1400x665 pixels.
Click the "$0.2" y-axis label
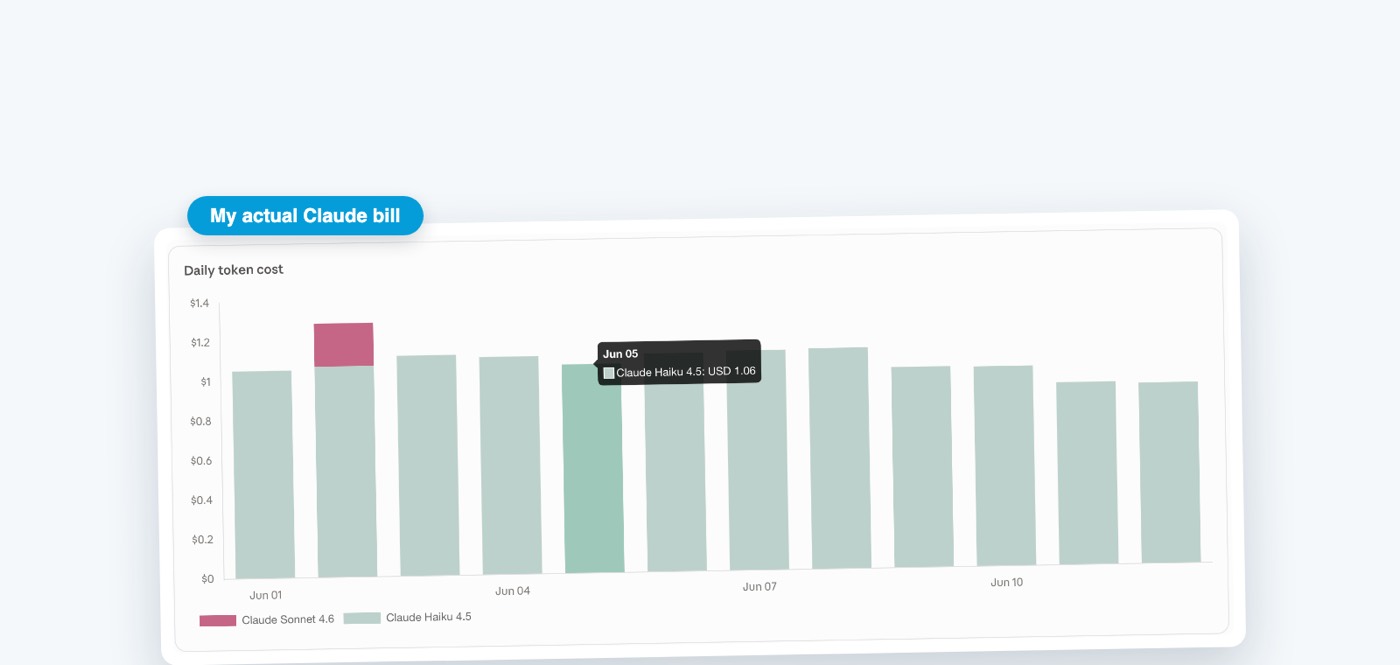click(203, 539)
